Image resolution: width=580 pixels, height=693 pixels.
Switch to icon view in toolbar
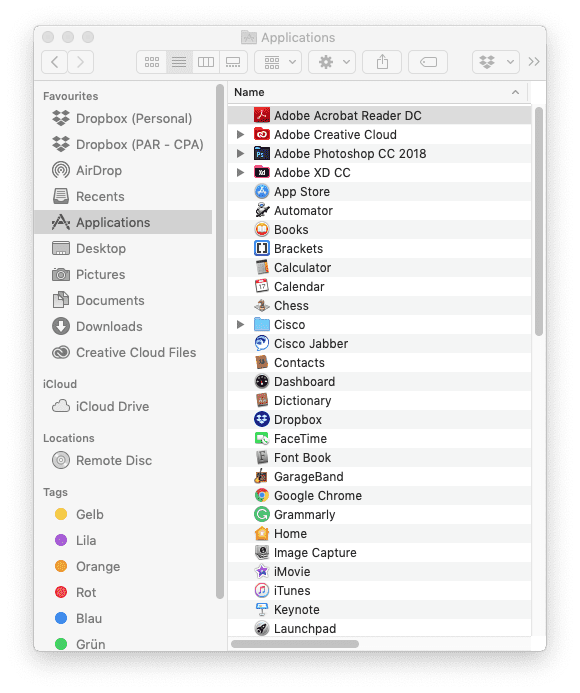pos(152,62)
